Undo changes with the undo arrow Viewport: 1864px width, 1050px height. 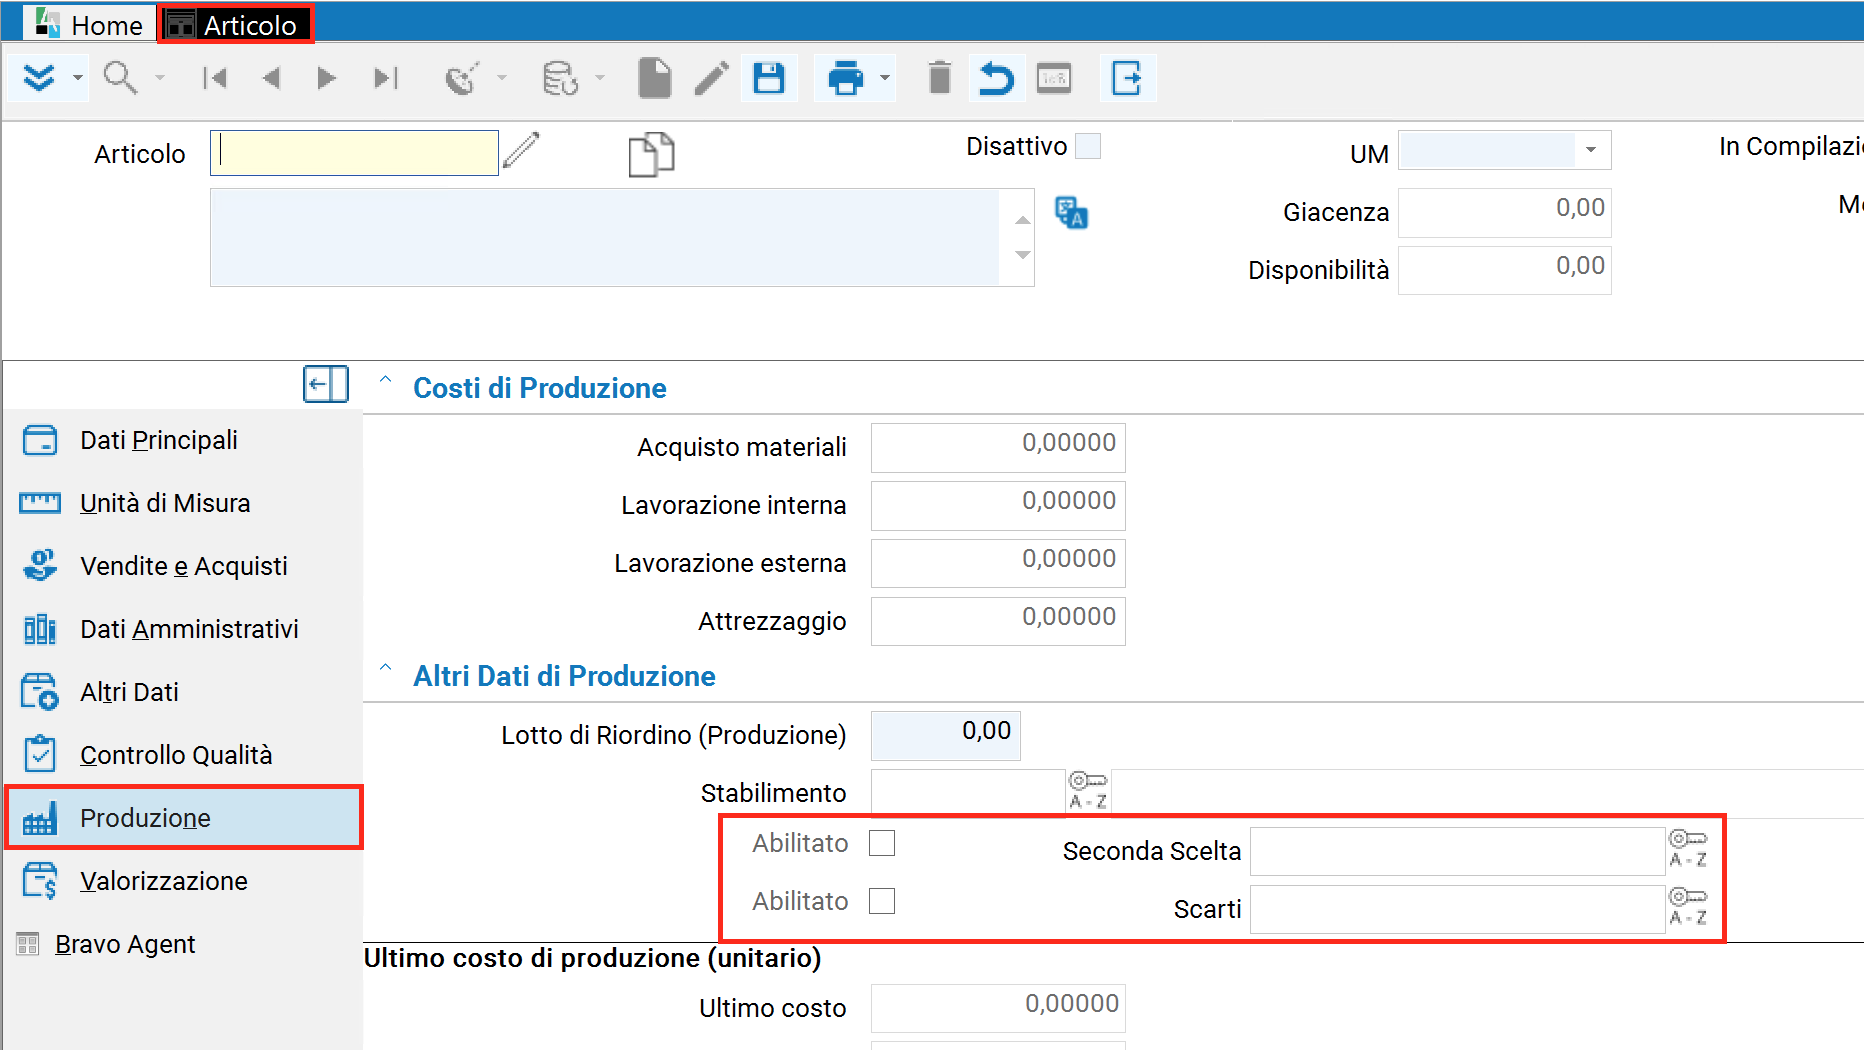point(996,78)
